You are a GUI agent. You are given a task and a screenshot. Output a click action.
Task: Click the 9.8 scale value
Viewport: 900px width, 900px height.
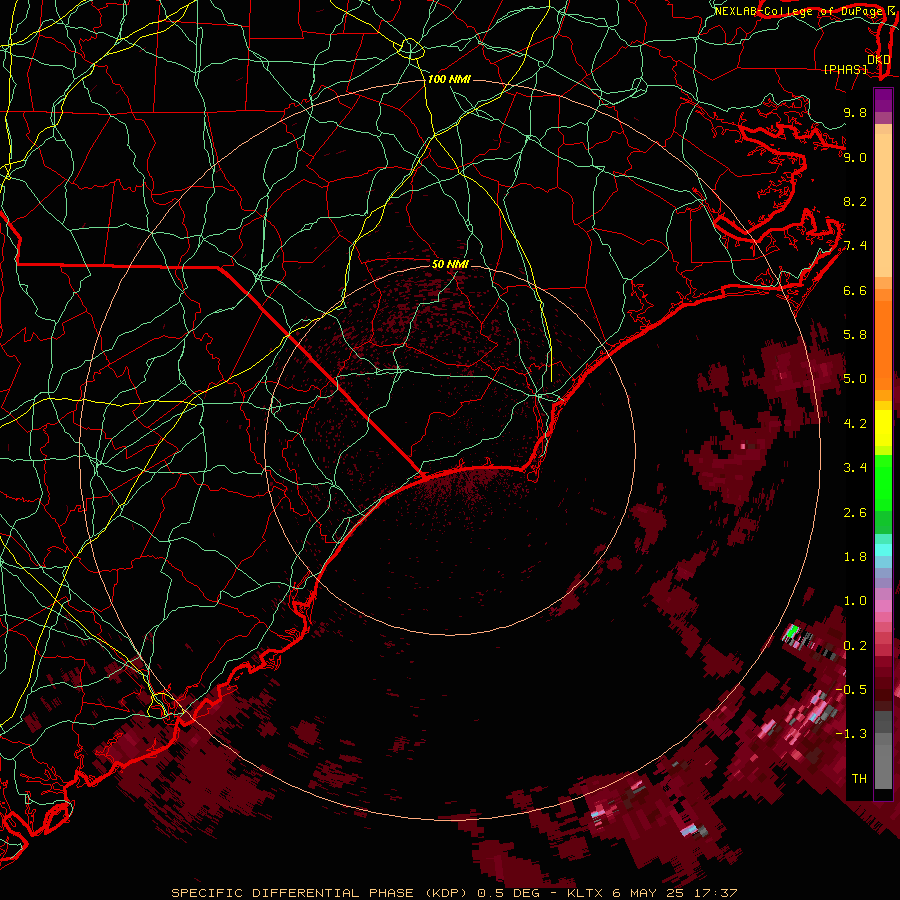[855, 112]
